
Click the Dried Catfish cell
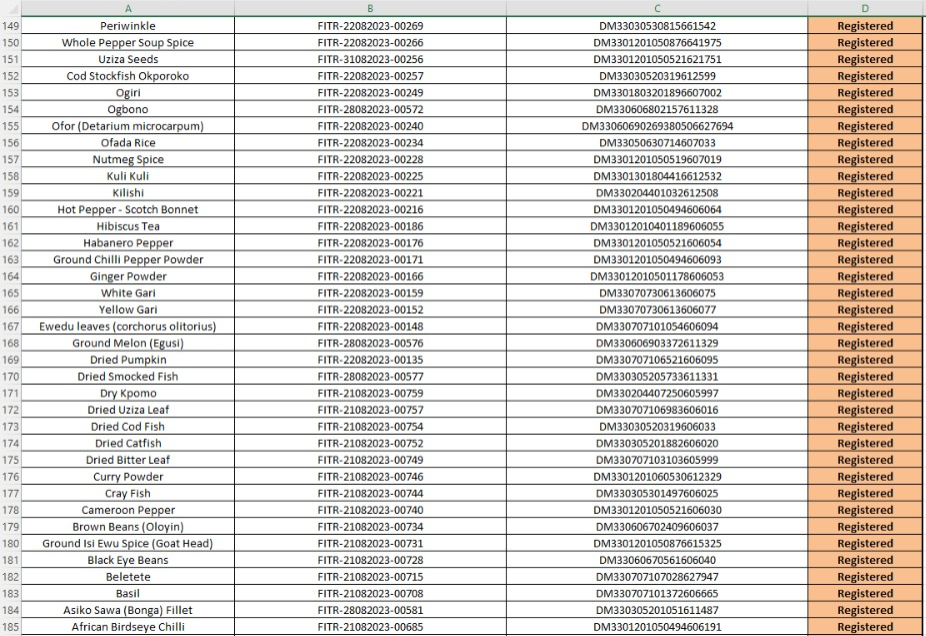(x=128, y=443)
